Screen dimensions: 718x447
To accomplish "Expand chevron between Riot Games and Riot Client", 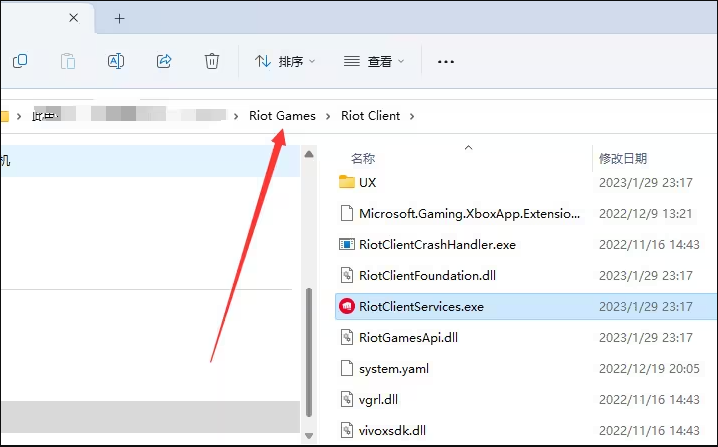I will pyautogui.click(x=328, y=116).
